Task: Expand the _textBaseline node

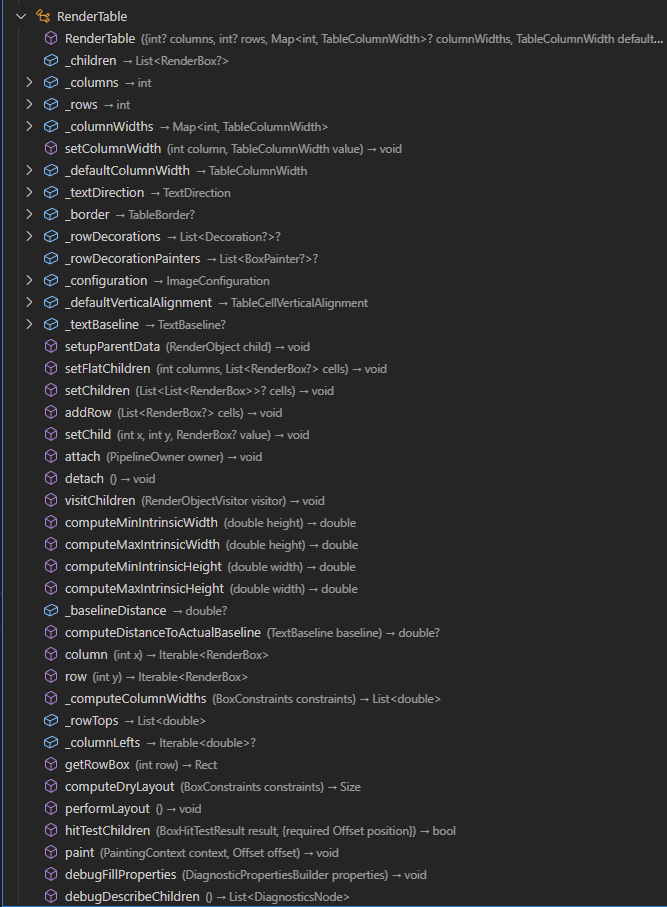Action: coord(28,324)
